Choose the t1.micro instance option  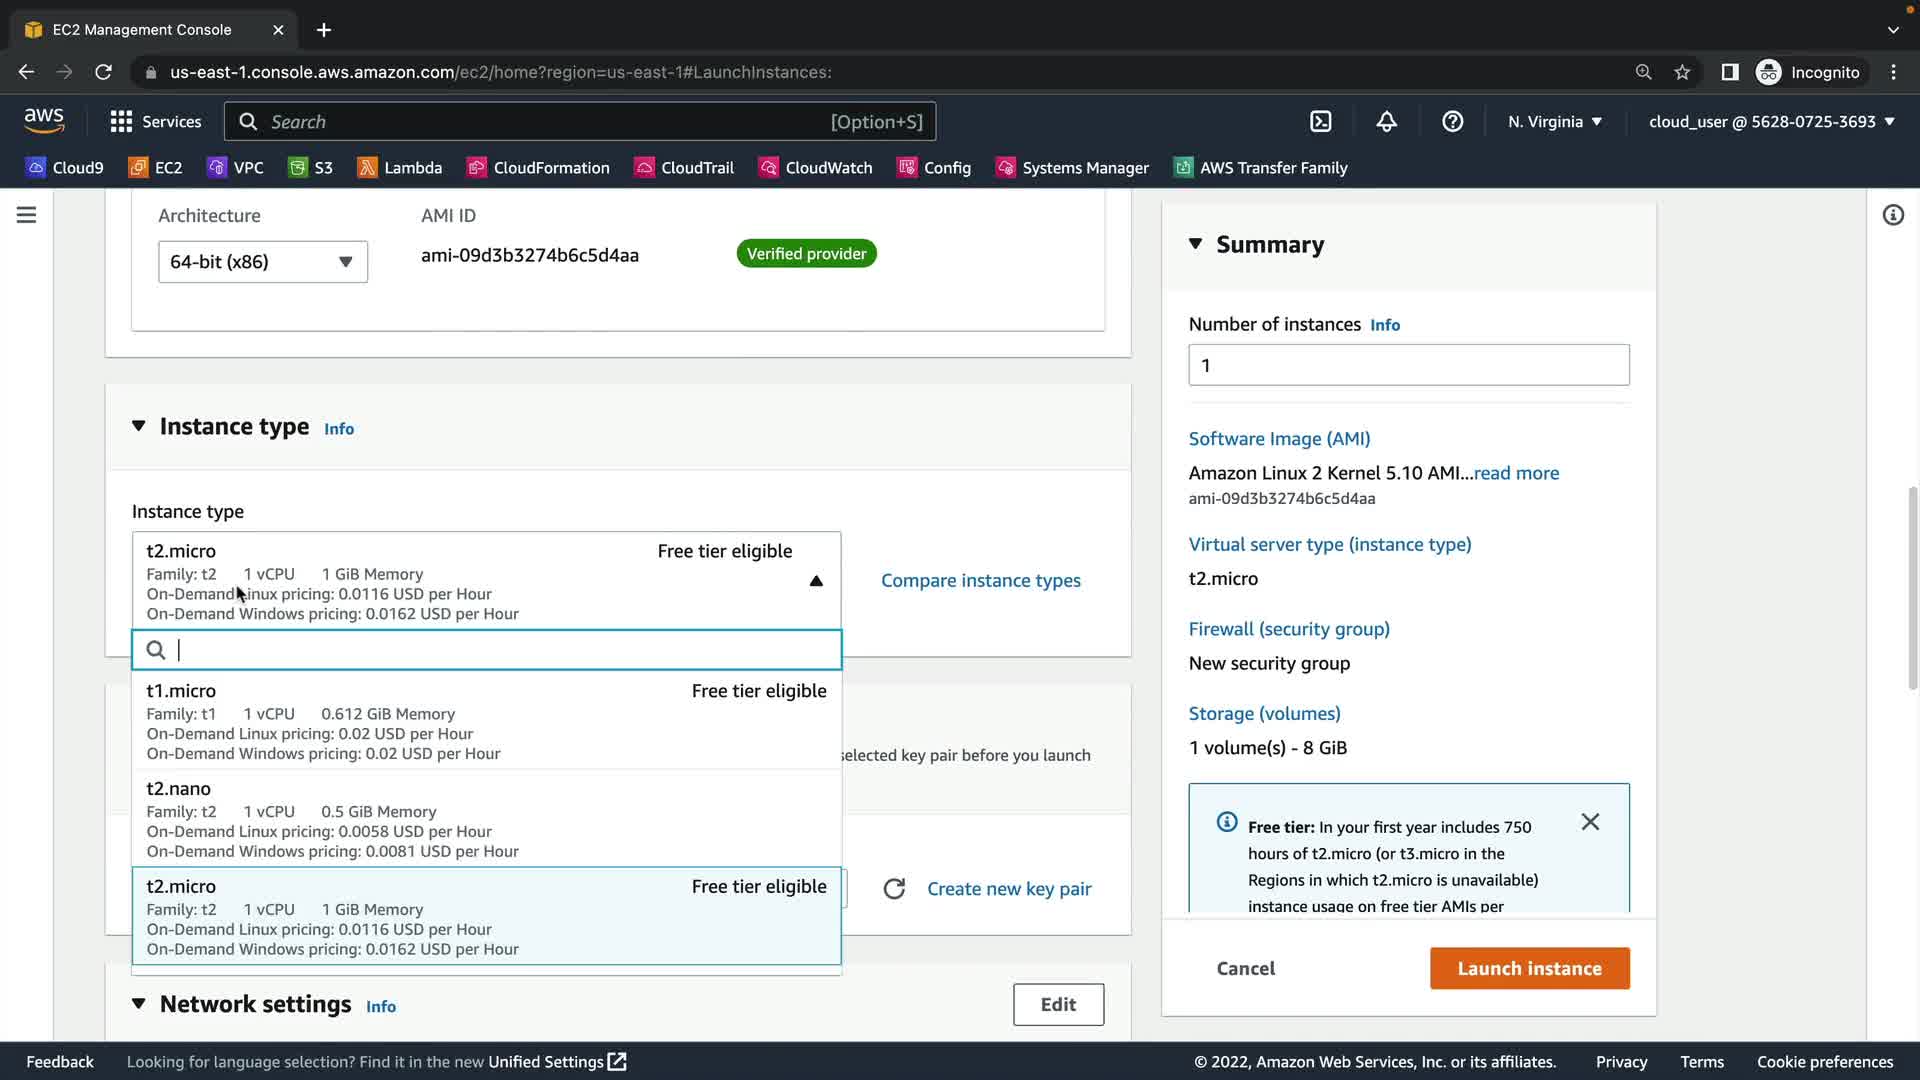(x=486, y=721)
